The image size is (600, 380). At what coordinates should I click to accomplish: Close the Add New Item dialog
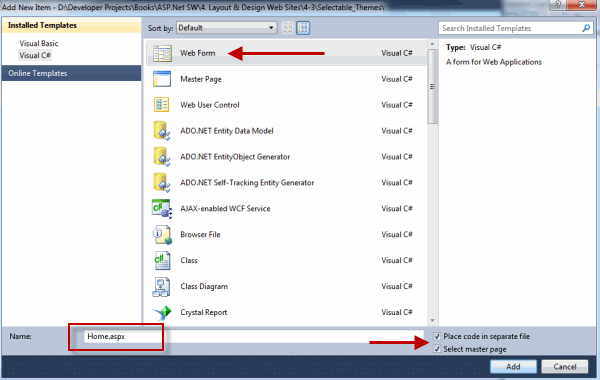[x=582, y=4]
